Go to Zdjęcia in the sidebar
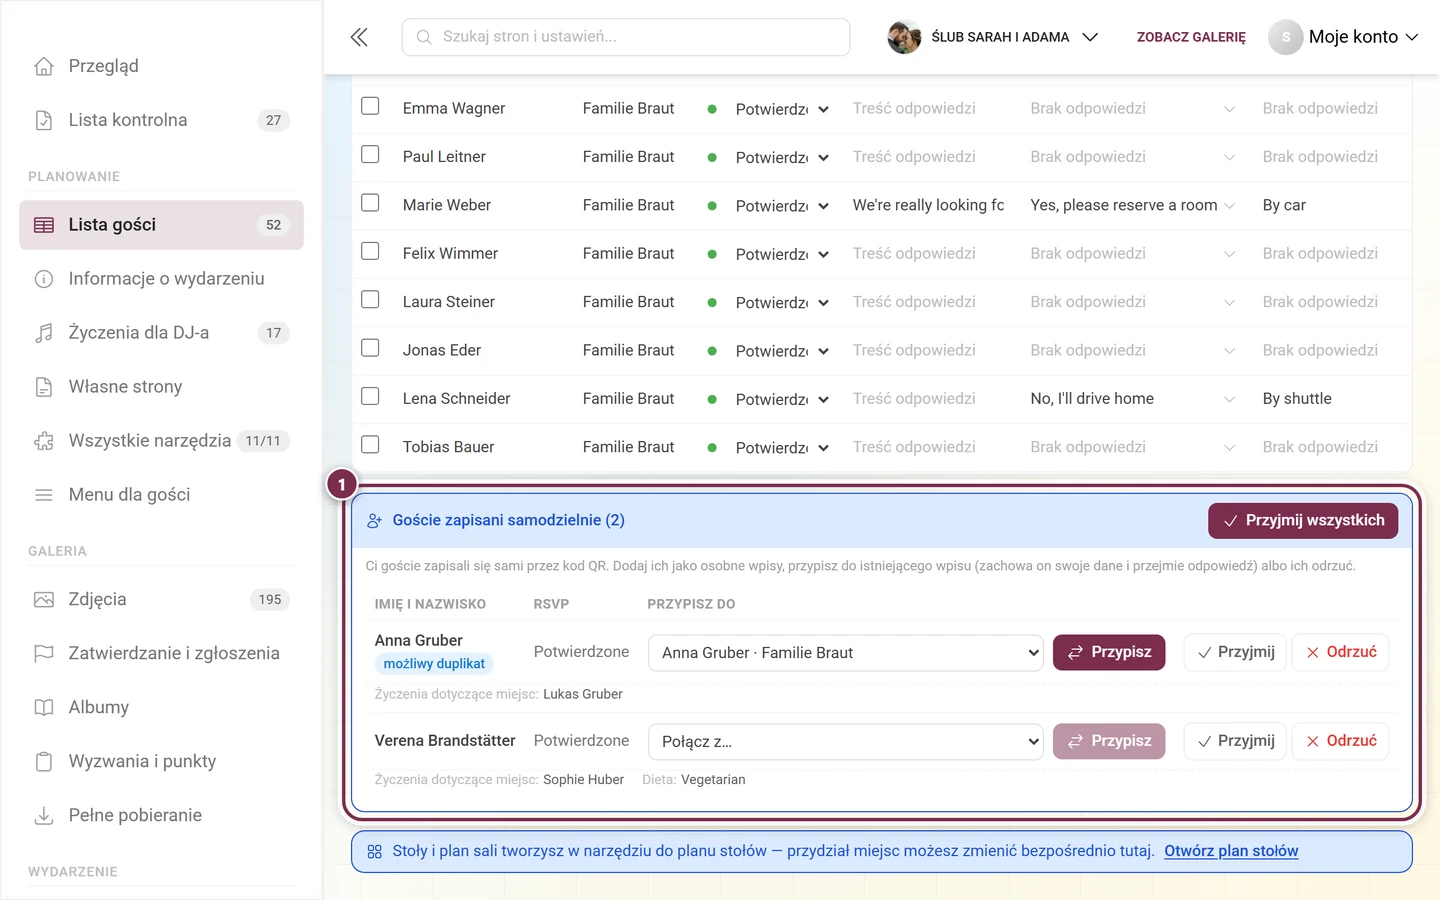The height and width of the screenshot is (900, 1440). (x=162, y=600)
